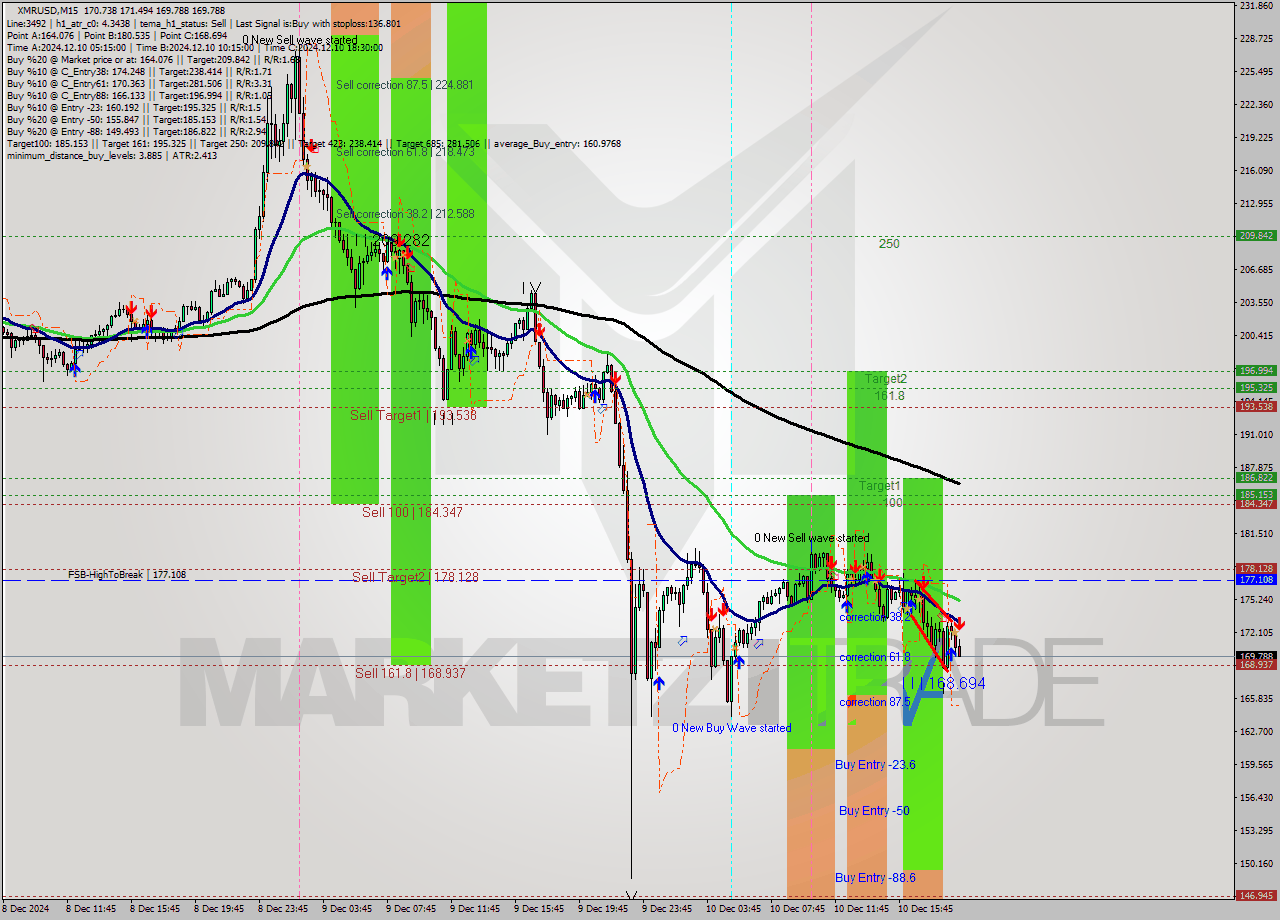Select the 'Target2' label above 161.8
Viewport: 1280px width, 920px height.
point(886,379)
